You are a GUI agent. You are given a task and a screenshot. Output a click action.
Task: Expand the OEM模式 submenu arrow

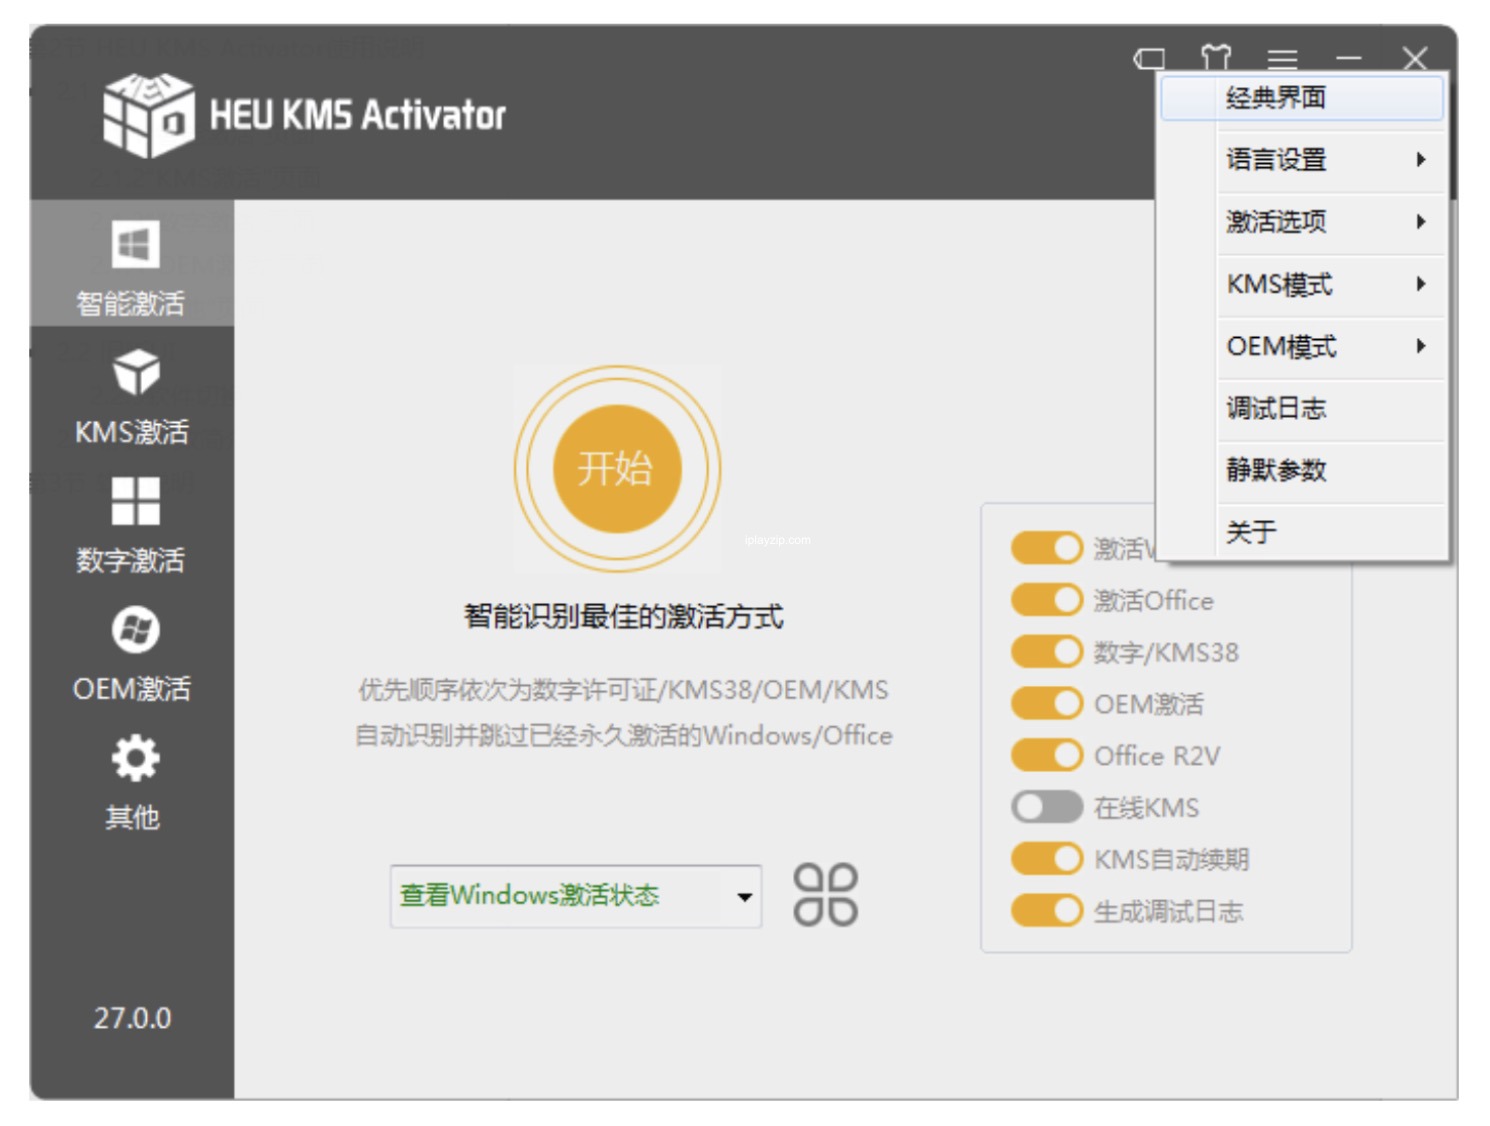[x=1420, y=346]
